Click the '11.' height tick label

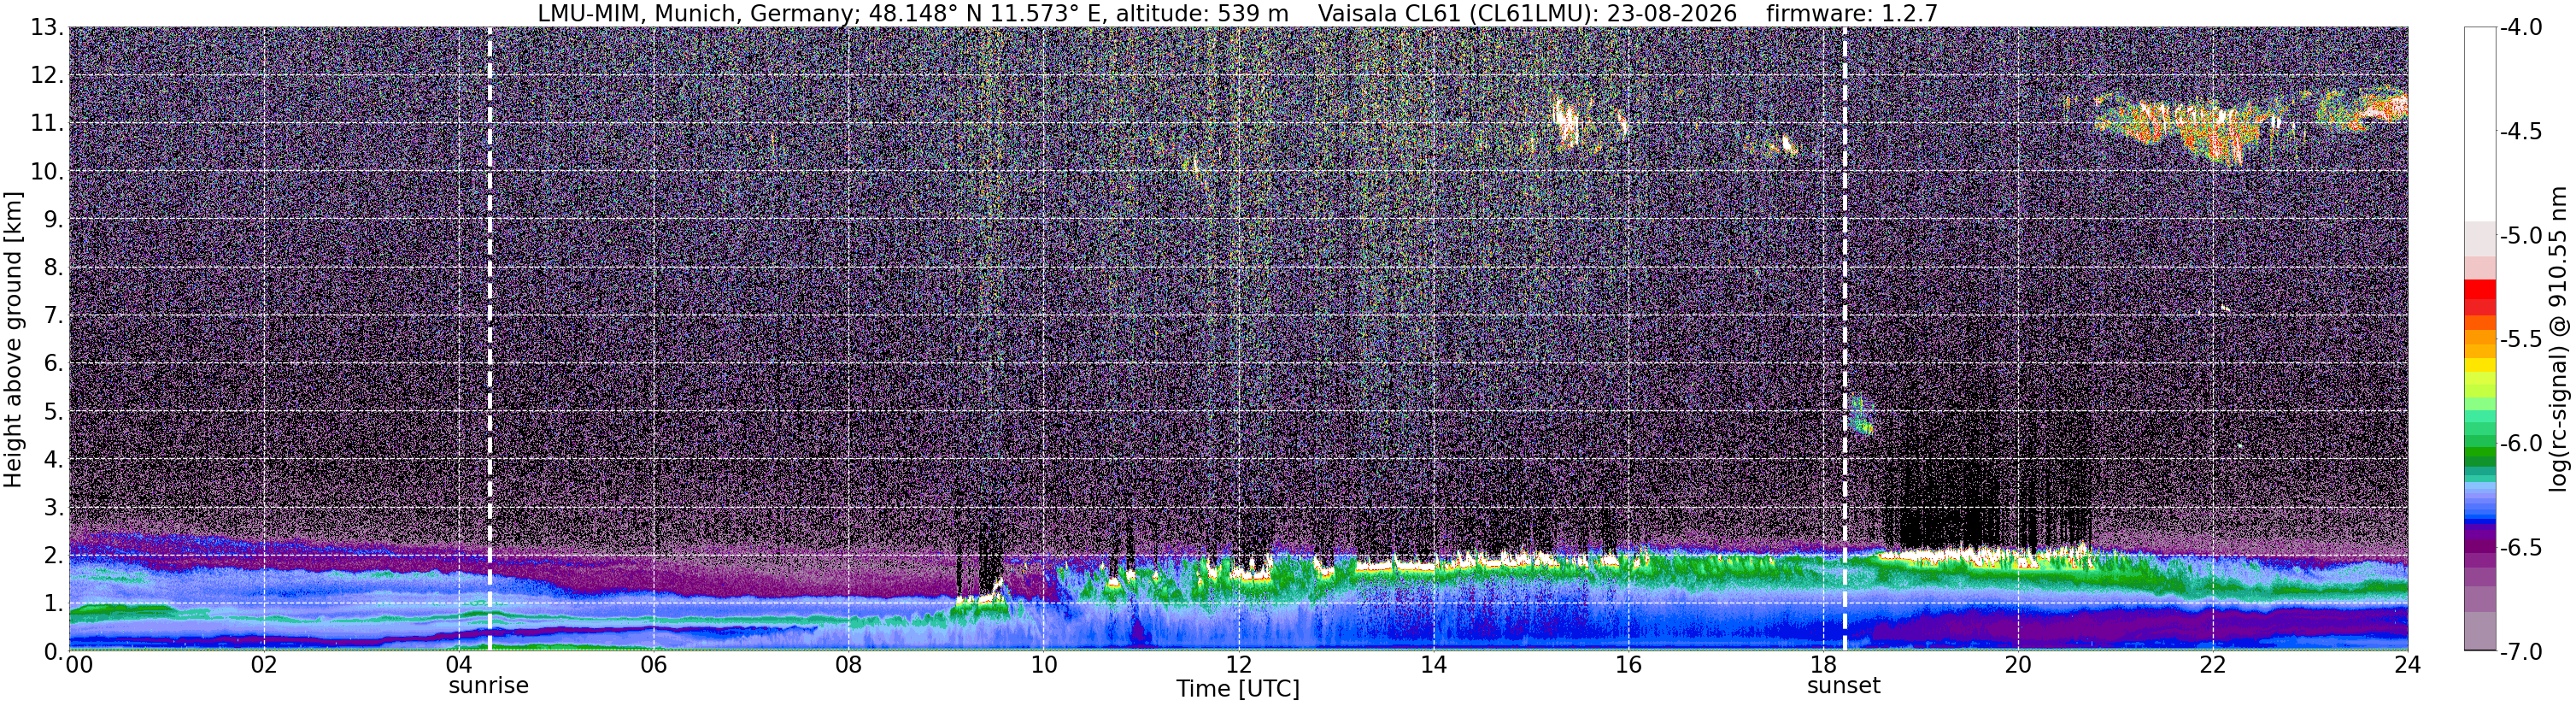pyautogui.click(x=46, y=123)
